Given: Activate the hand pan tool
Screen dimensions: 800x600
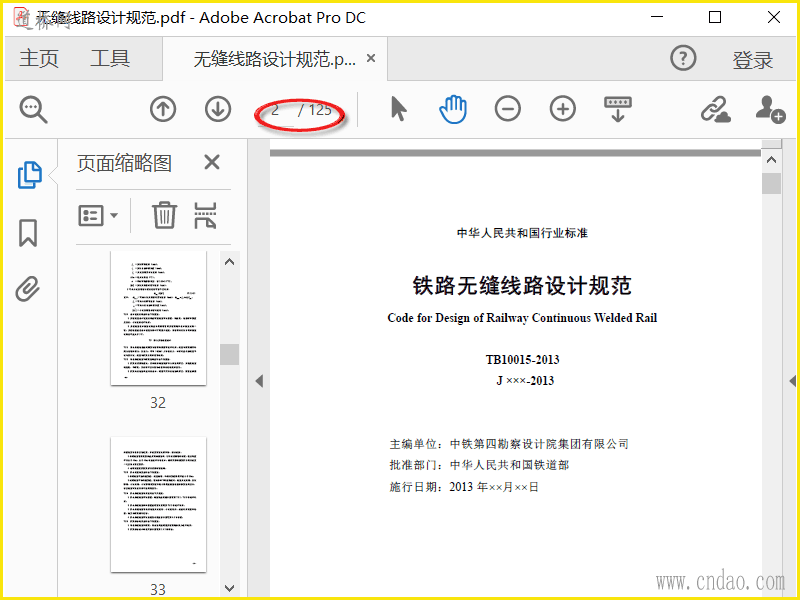Looking at the screenshot, I should pos(453,109).
